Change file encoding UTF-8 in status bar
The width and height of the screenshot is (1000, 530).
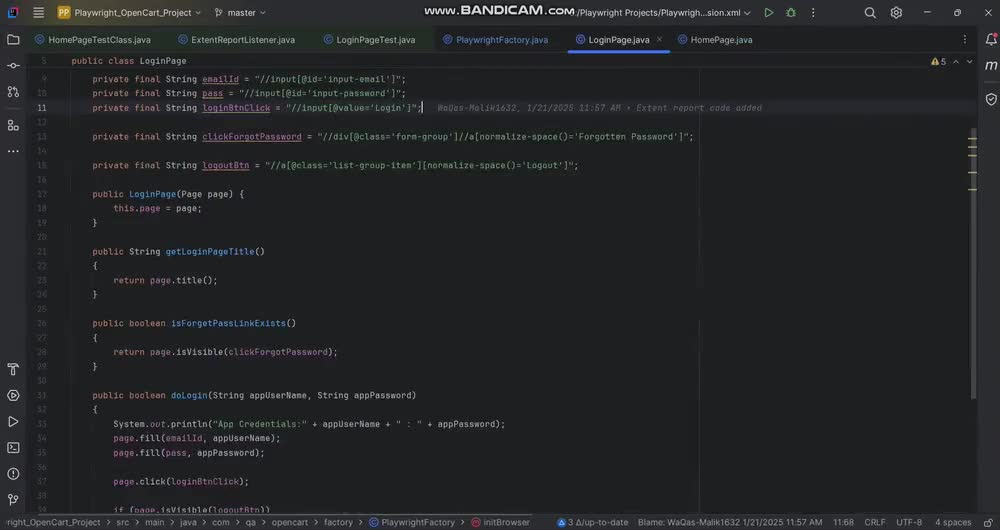coord(909,522)
